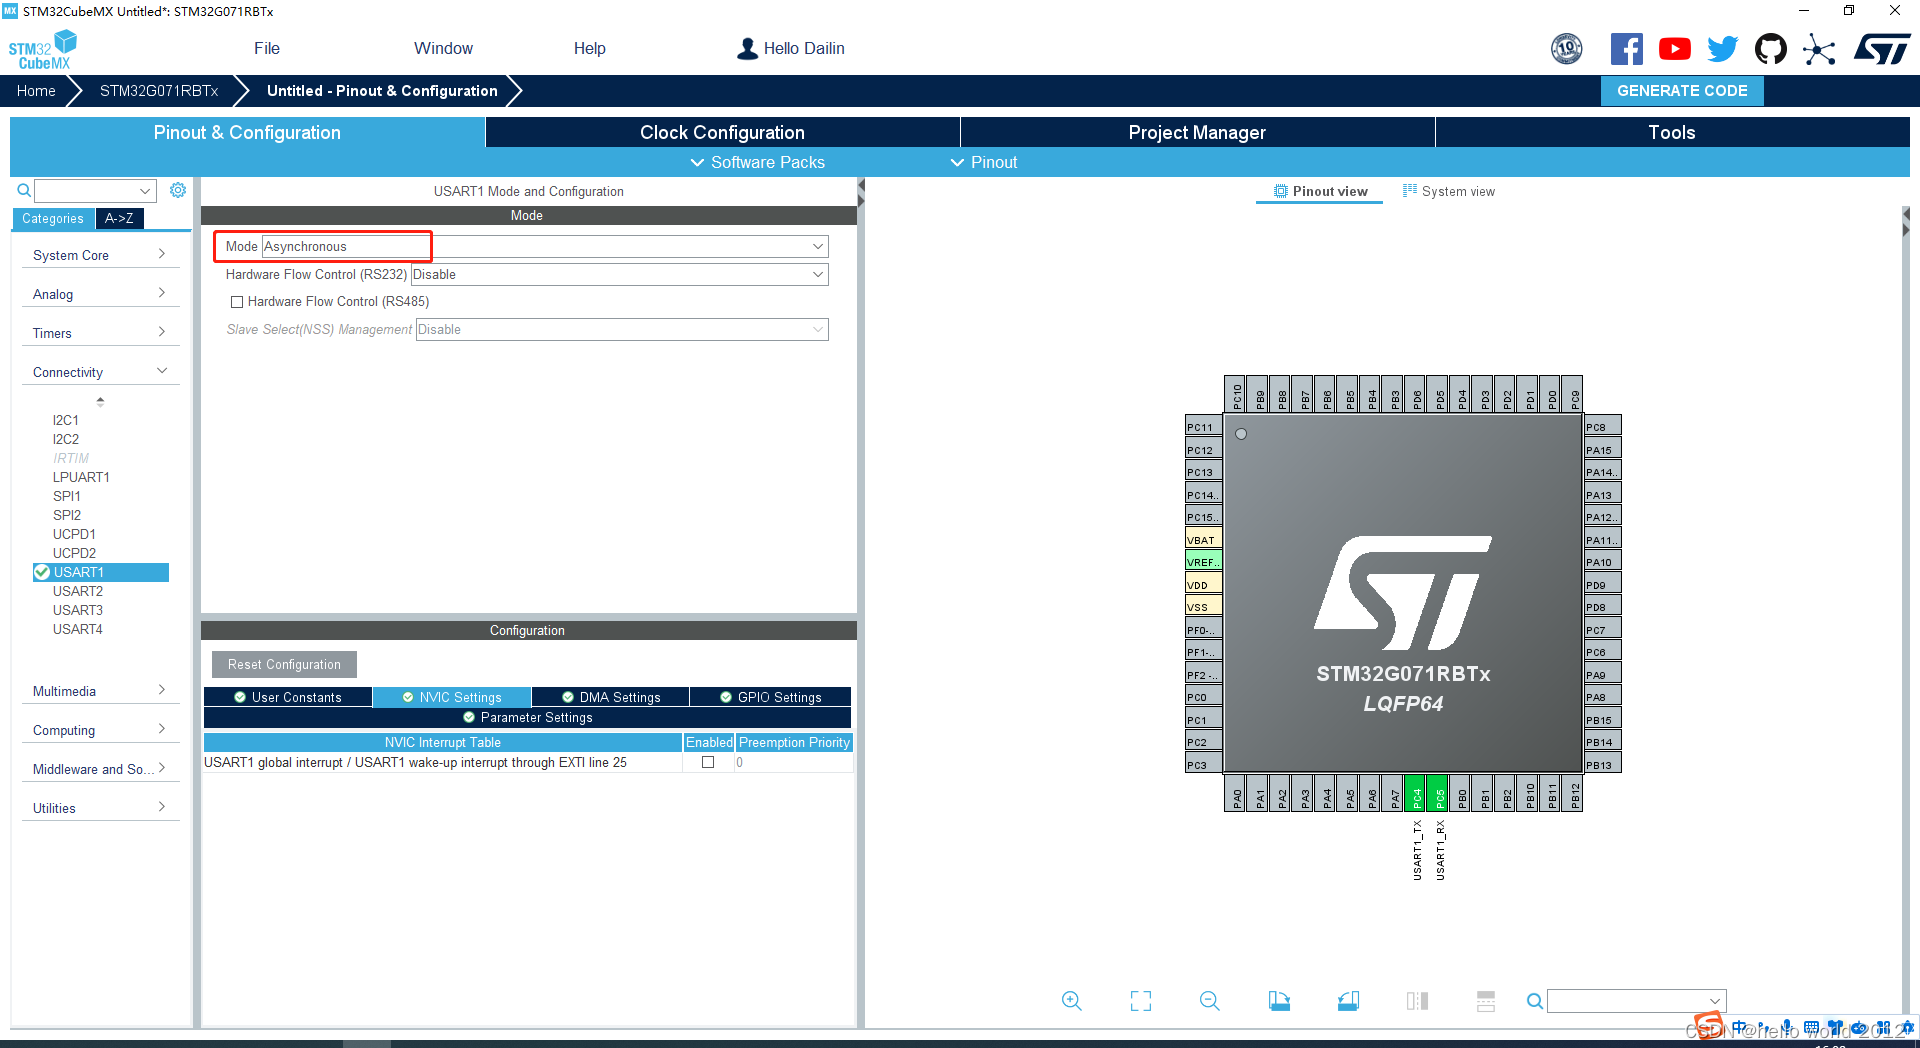Expand the Computing category

[99, 730]
